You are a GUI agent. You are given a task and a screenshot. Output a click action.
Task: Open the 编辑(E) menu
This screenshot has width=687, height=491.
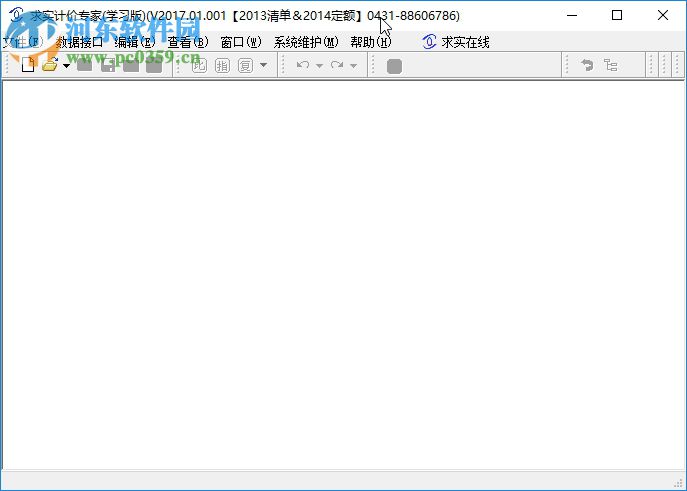[x=135, y=42]
